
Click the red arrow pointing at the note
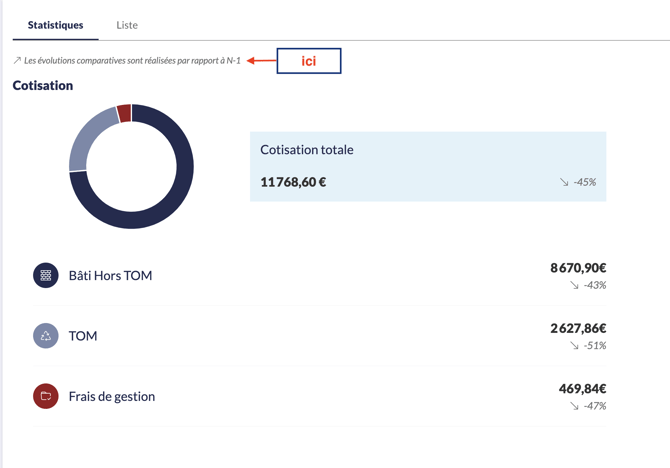click(261, 61)
